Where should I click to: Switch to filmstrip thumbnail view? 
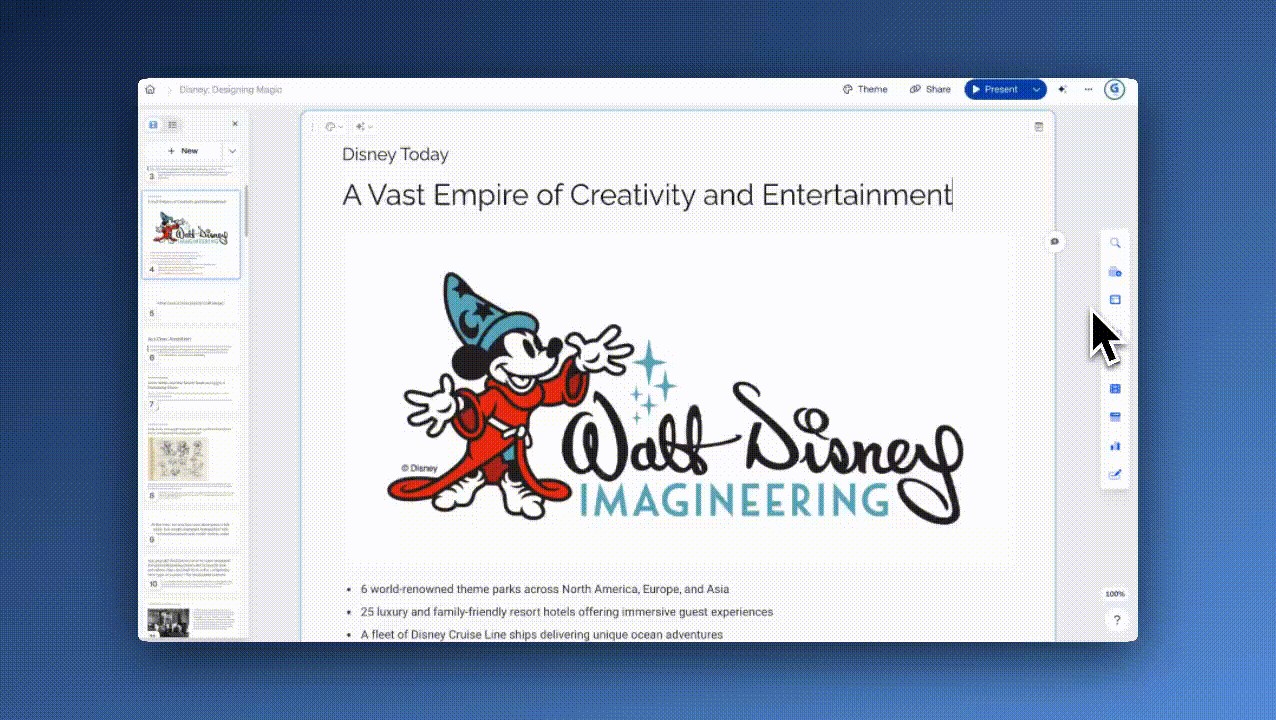coord(153,125)
